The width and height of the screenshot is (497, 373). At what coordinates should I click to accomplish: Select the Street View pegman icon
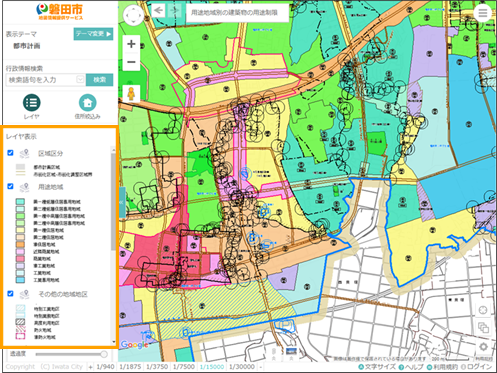(x=131, y=94)
